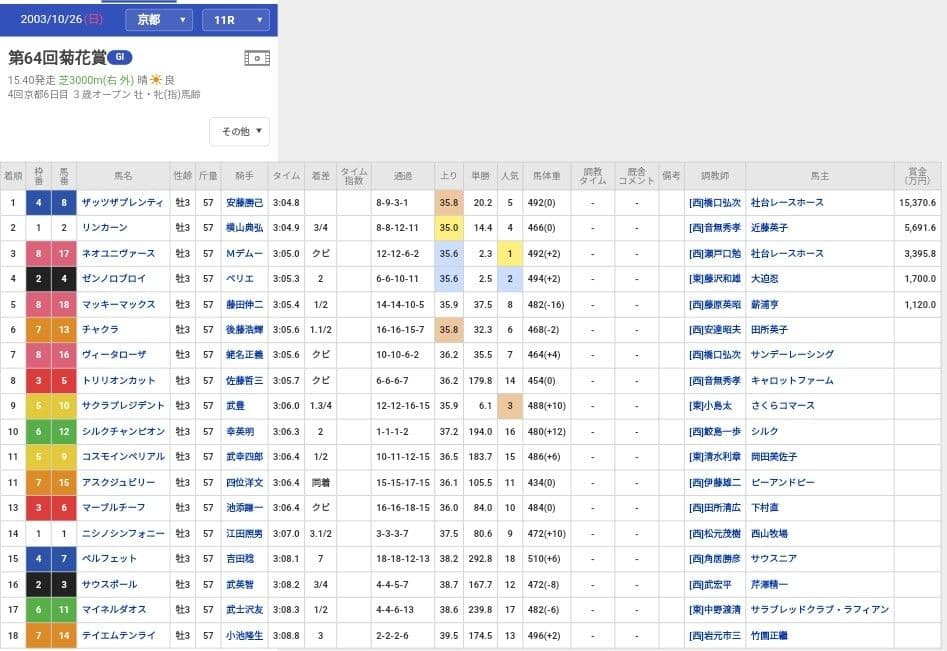
Task: Click the 上り column header
Action: pos(449,176)
